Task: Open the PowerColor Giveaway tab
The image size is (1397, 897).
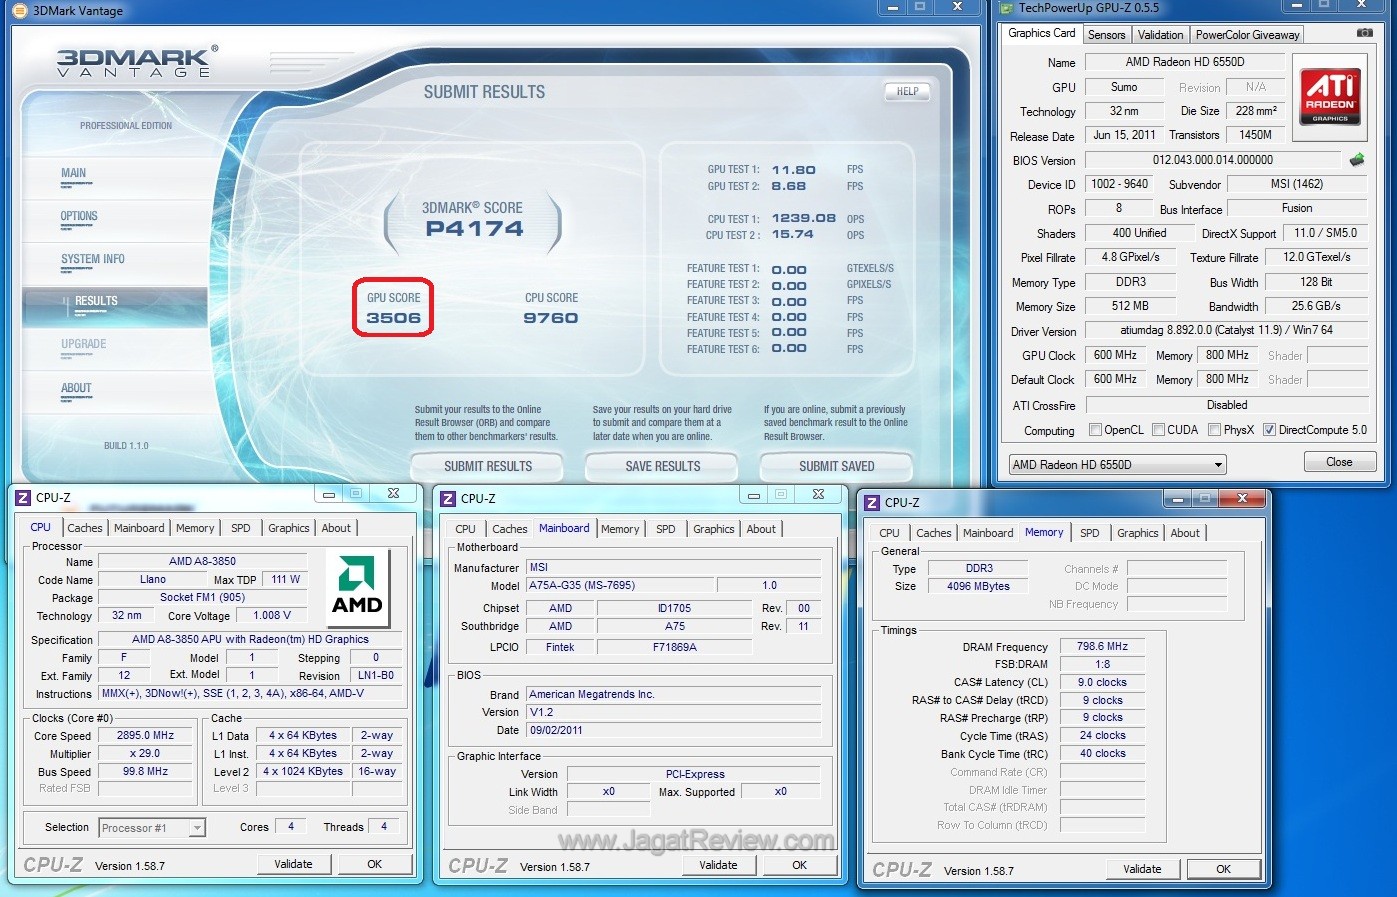Action: click(x=1247, y=35)
